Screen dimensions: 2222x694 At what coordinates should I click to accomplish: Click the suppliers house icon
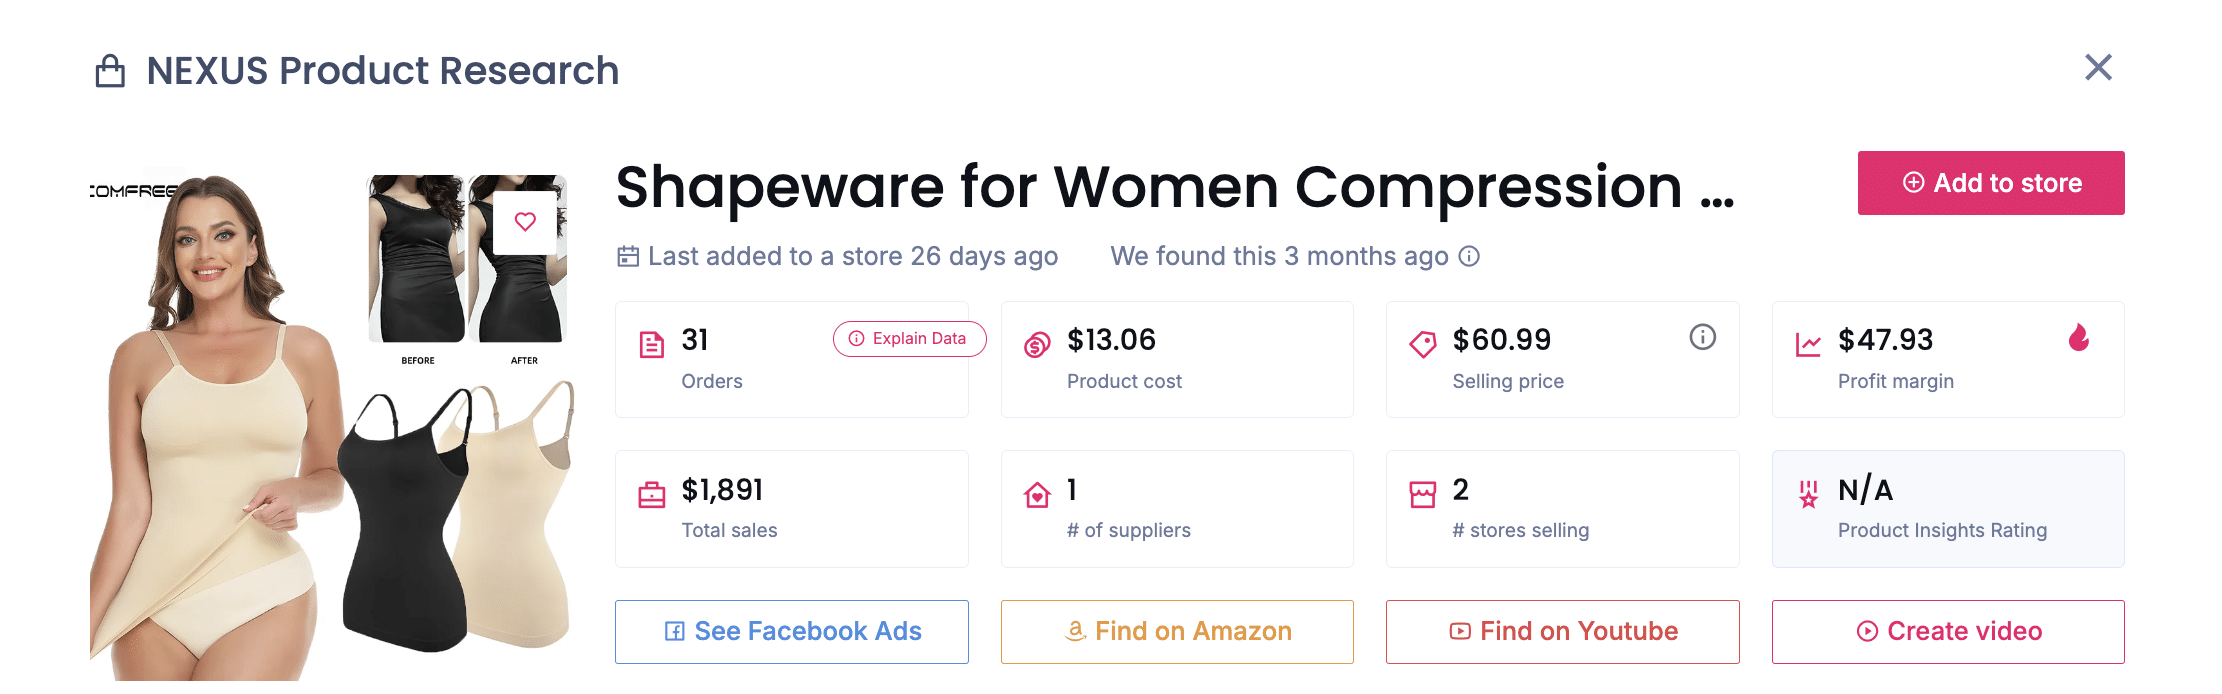(1037, 495)
